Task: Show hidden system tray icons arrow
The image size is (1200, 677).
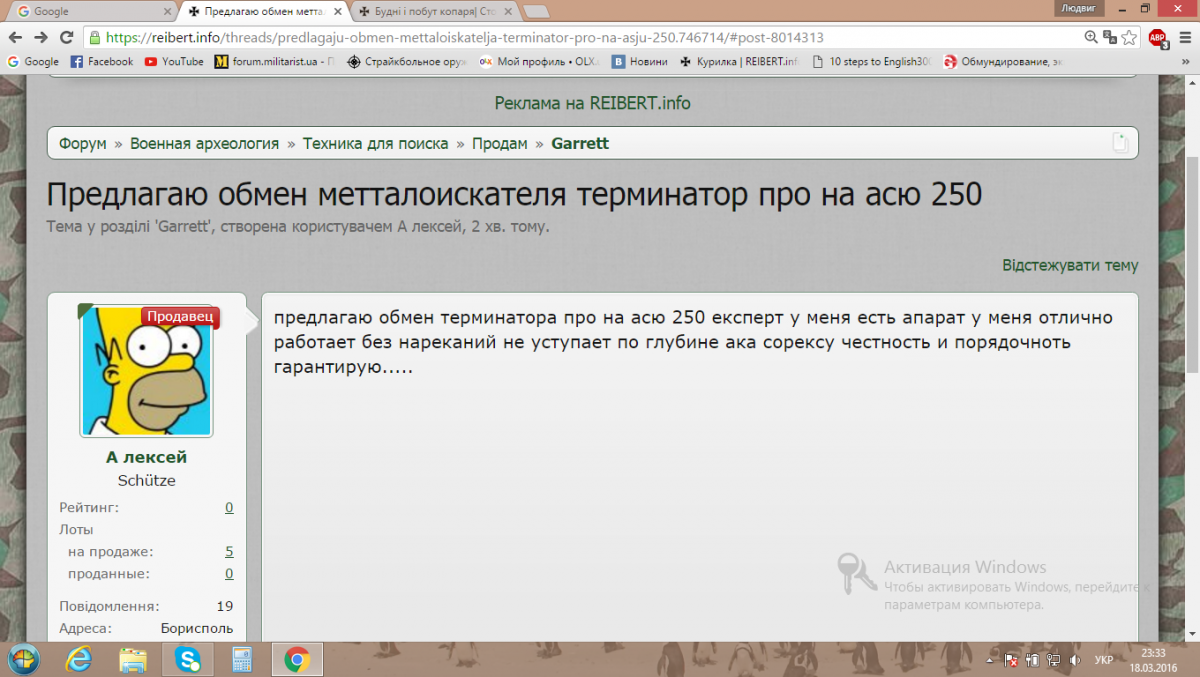Action: [988, 660]
